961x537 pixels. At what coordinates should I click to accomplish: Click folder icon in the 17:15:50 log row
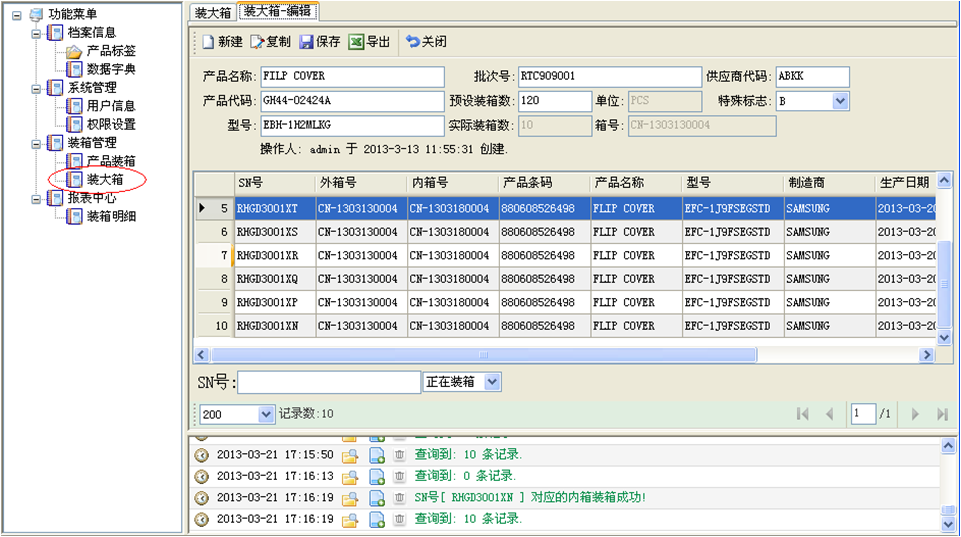click(350, 455)
